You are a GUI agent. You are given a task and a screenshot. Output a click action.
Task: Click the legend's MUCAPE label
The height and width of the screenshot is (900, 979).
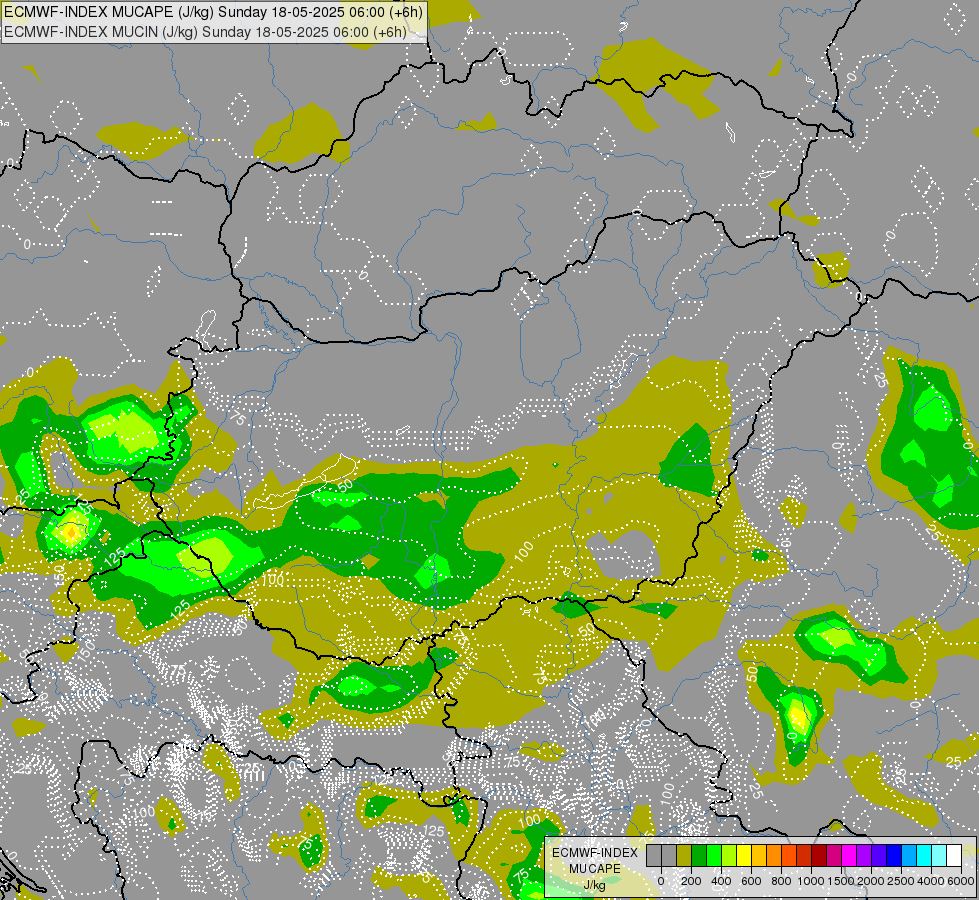coord(595,869)
